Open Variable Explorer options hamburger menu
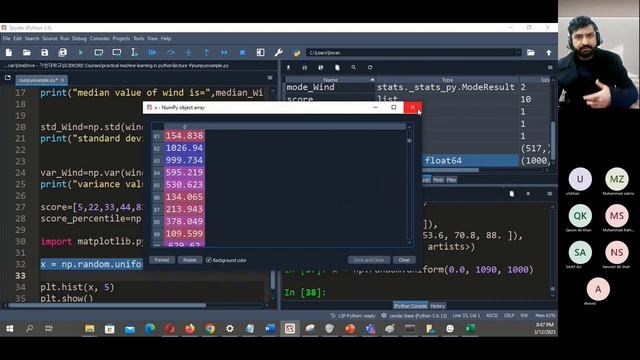 550,67
